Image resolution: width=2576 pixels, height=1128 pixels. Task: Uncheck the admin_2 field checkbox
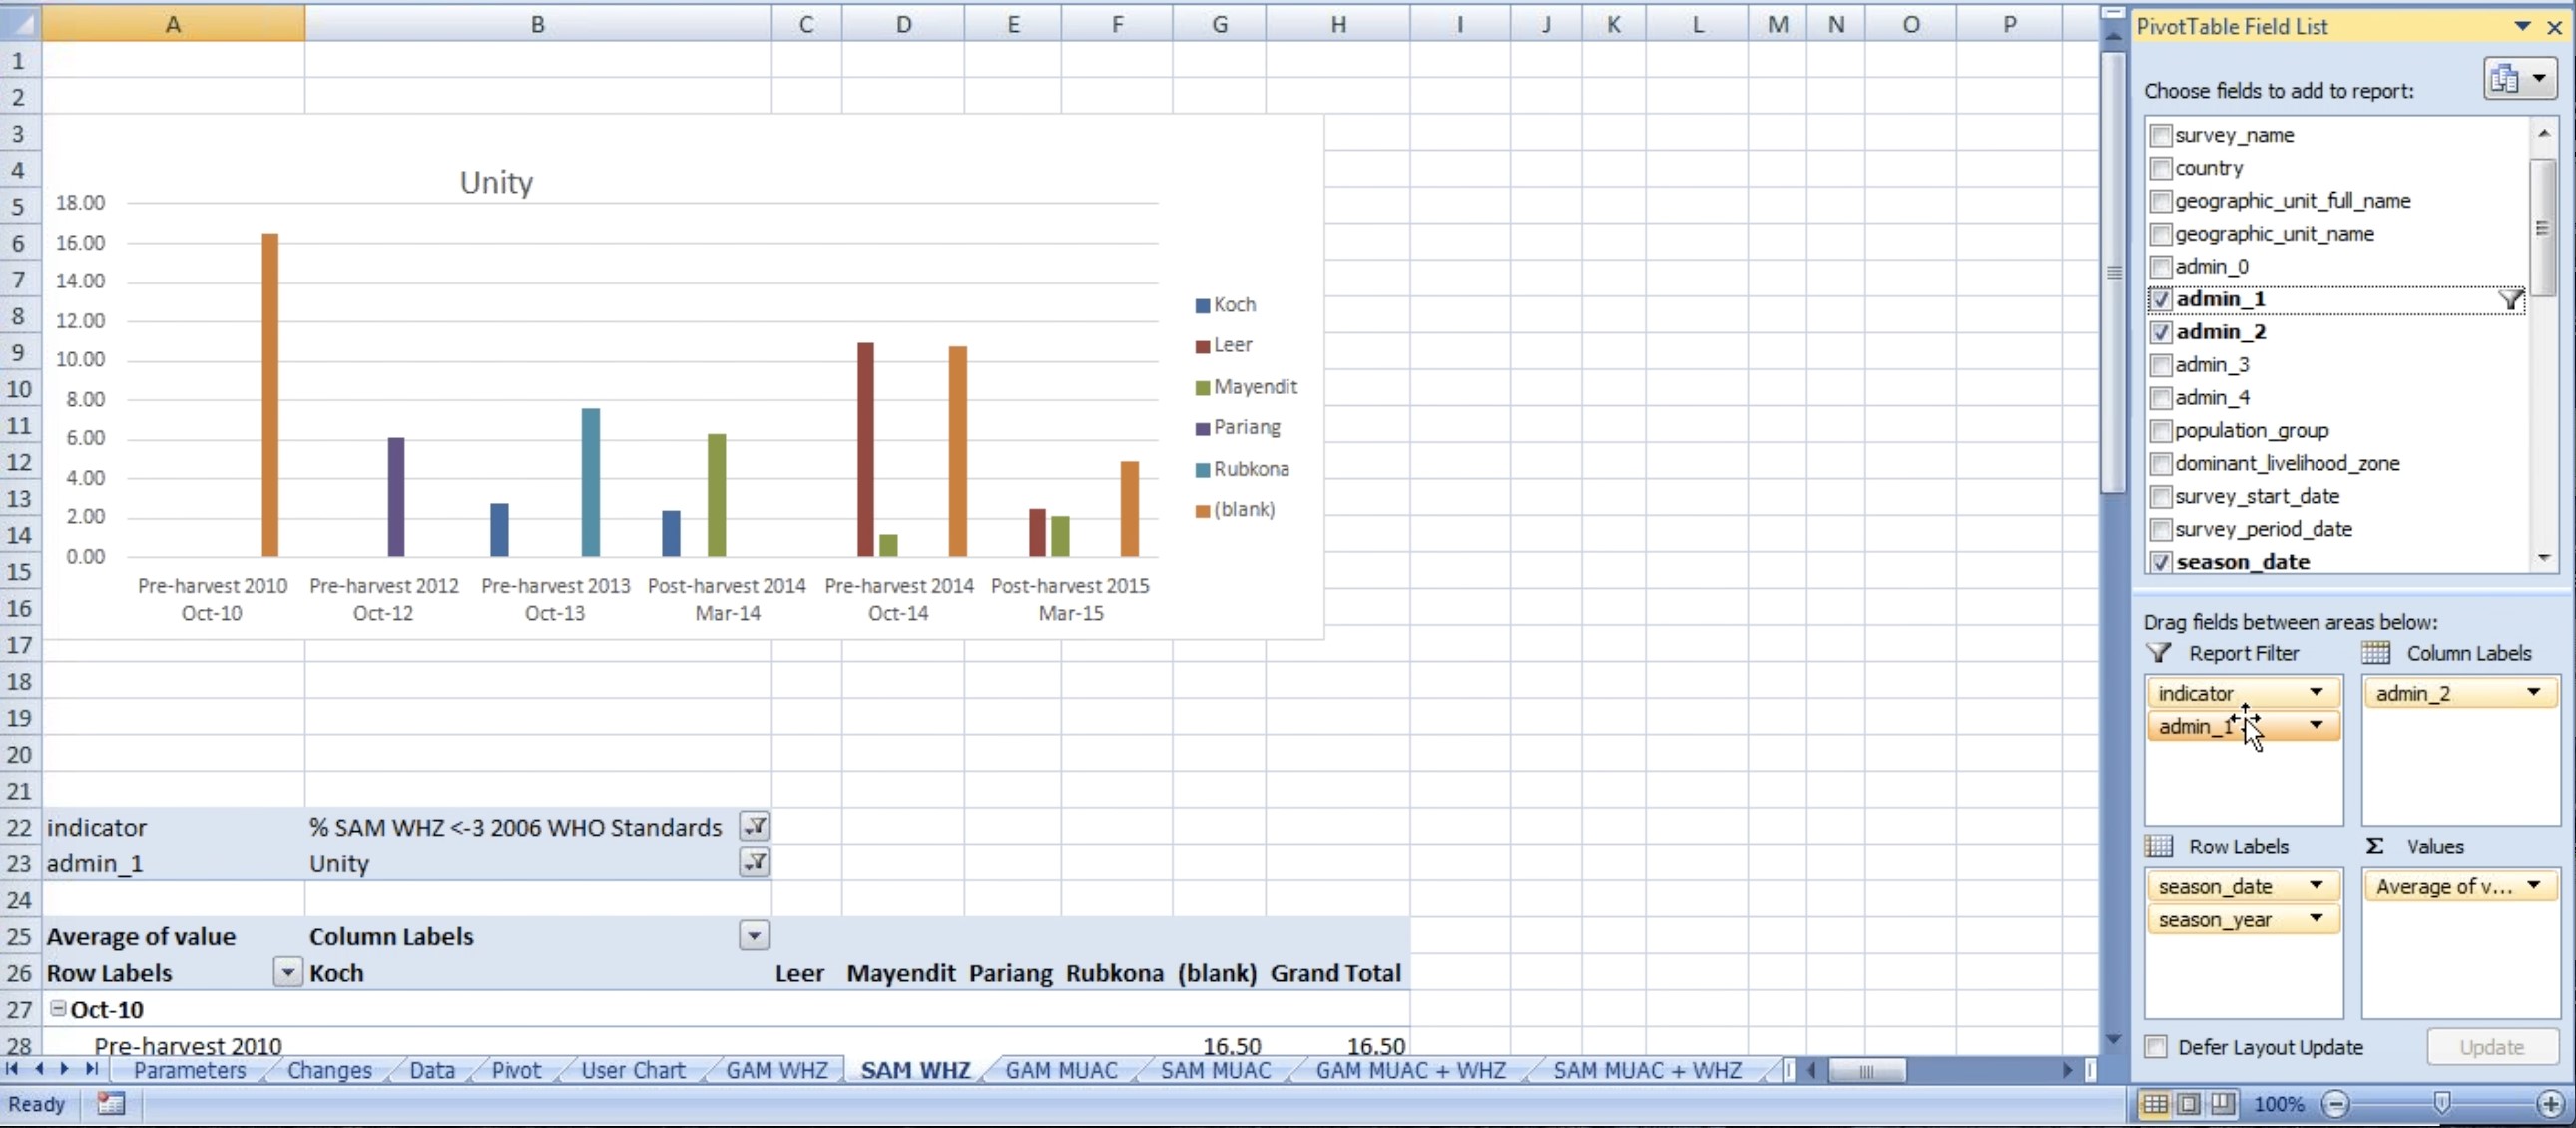(x=2160, y=332)
